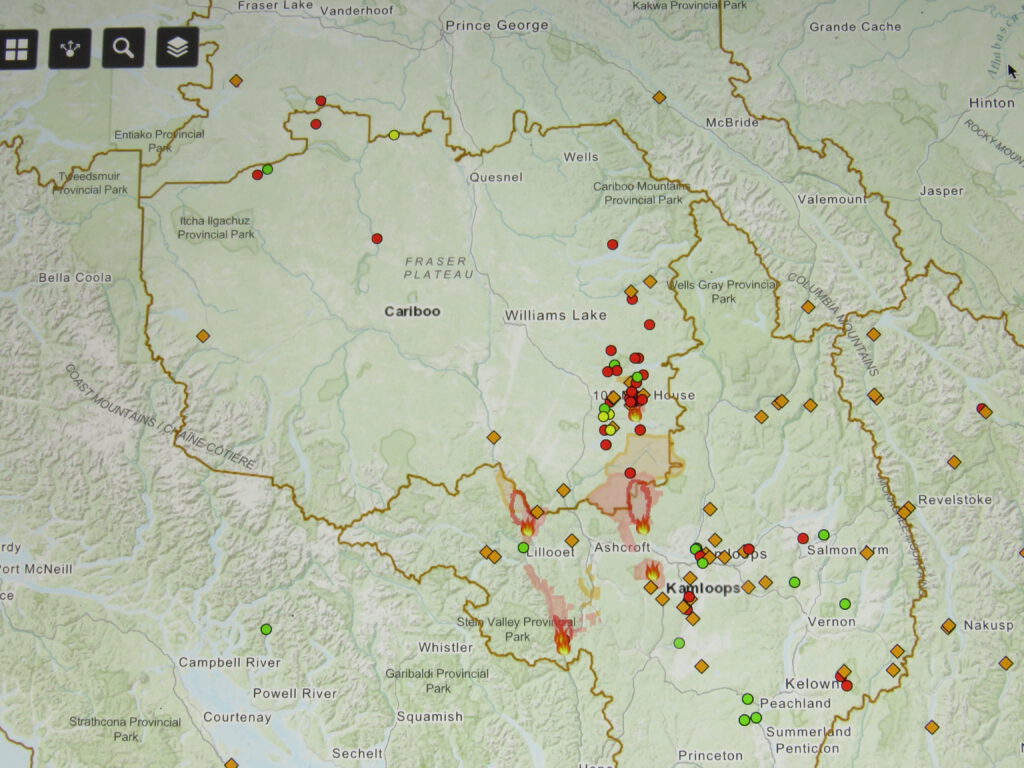
Task: Click the Hinton map label
Action: (991, 103)
